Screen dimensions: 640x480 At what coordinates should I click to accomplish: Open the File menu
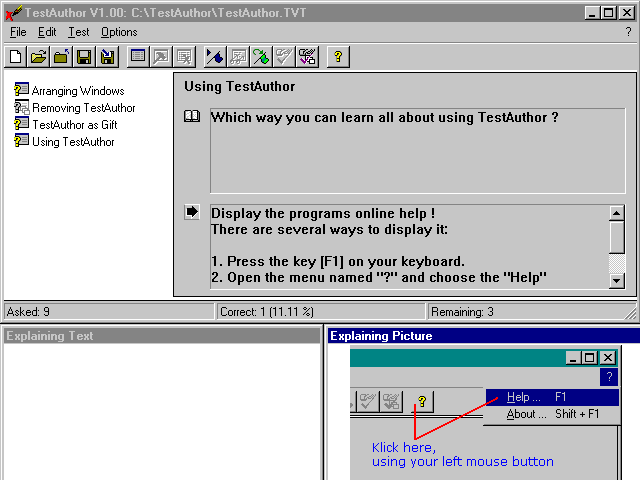[x=18, y=32]
